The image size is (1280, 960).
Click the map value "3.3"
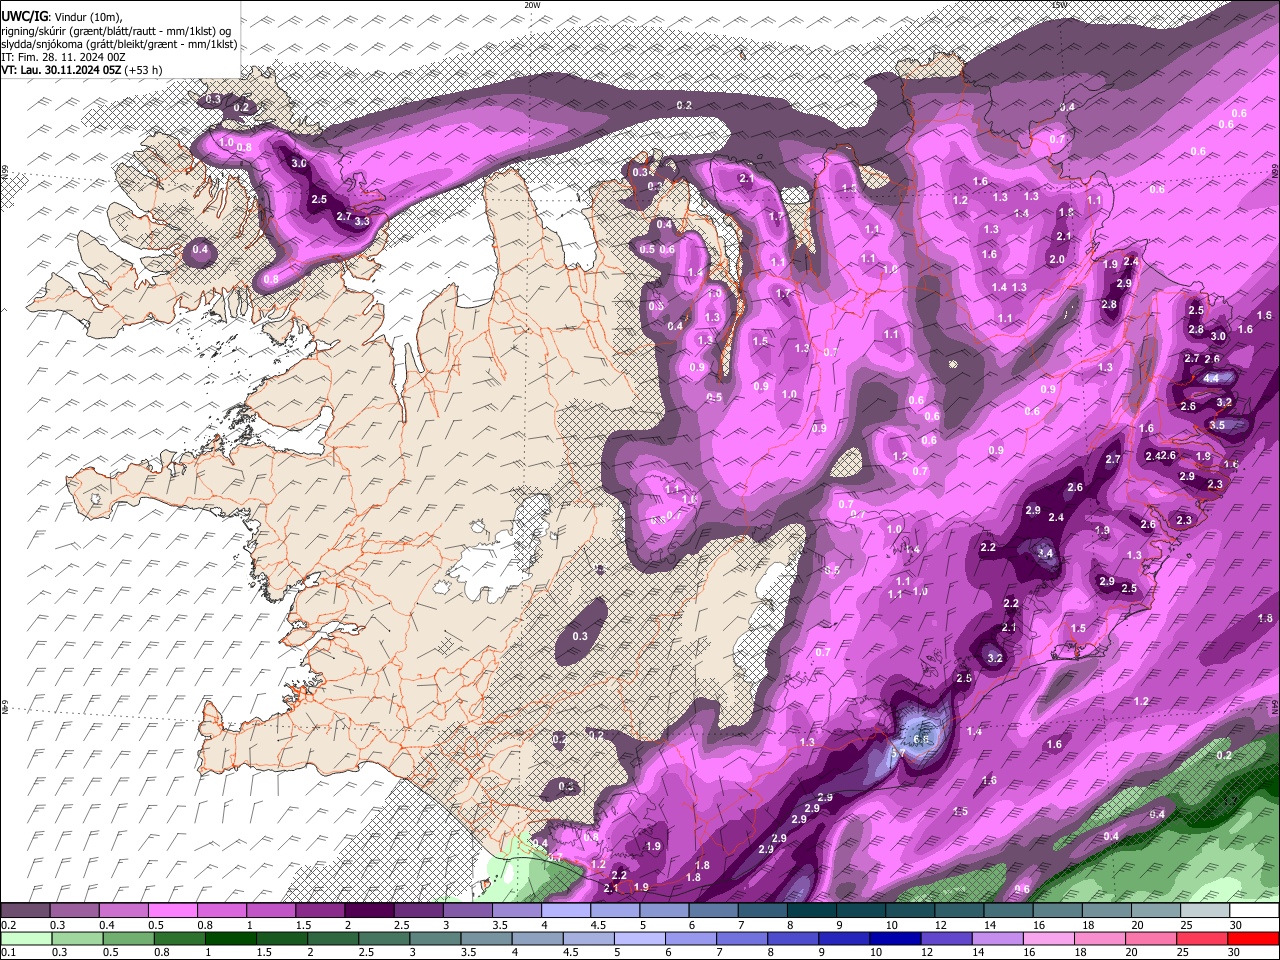(362, 221)
